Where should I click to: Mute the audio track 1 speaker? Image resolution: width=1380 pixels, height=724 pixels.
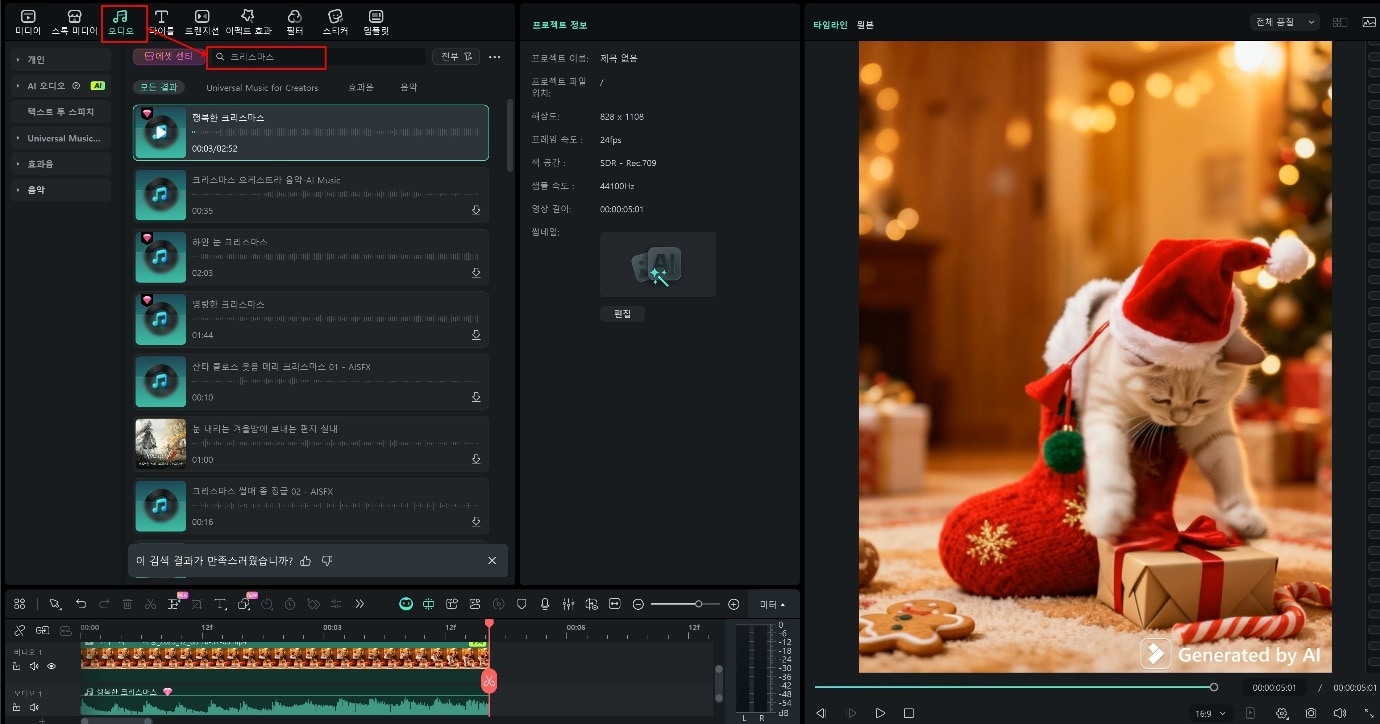[34, 707]
